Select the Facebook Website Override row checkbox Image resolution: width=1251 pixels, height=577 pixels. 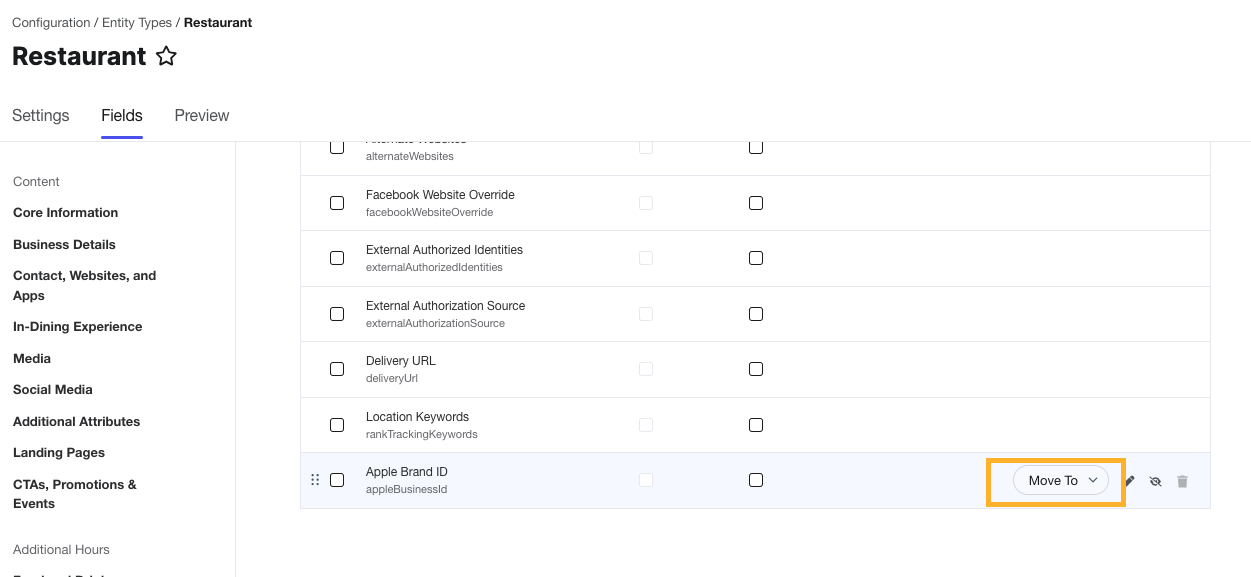[x=337, y=203]
